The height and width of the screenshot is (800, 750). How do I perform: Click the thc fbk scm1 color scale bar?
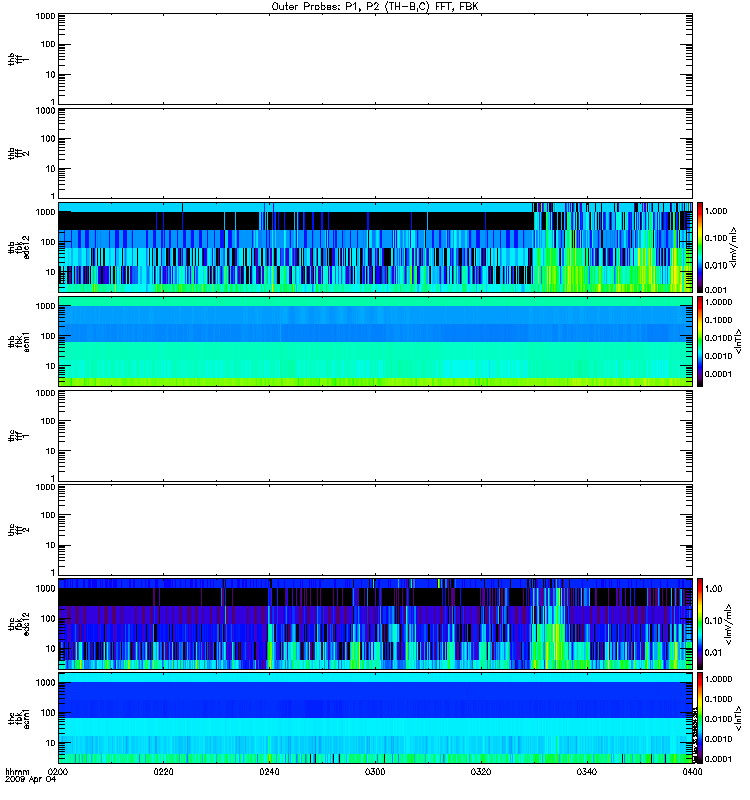click(700, 718)
